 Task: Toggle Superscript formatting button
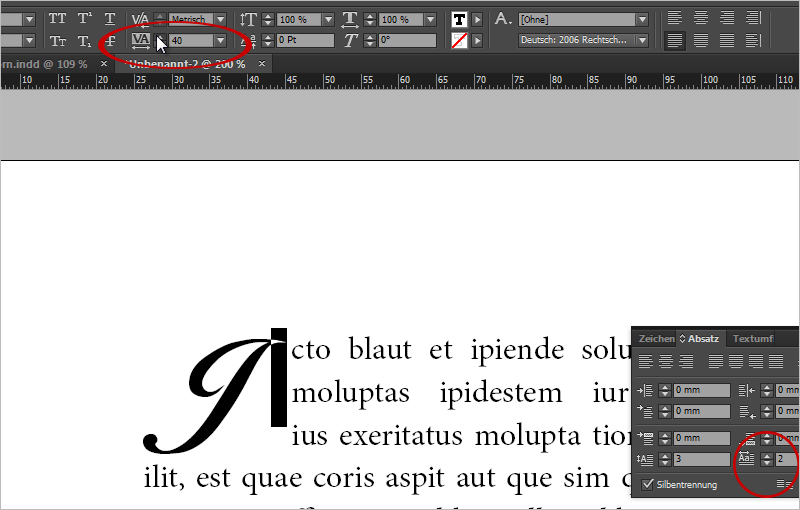pos(84,19)
